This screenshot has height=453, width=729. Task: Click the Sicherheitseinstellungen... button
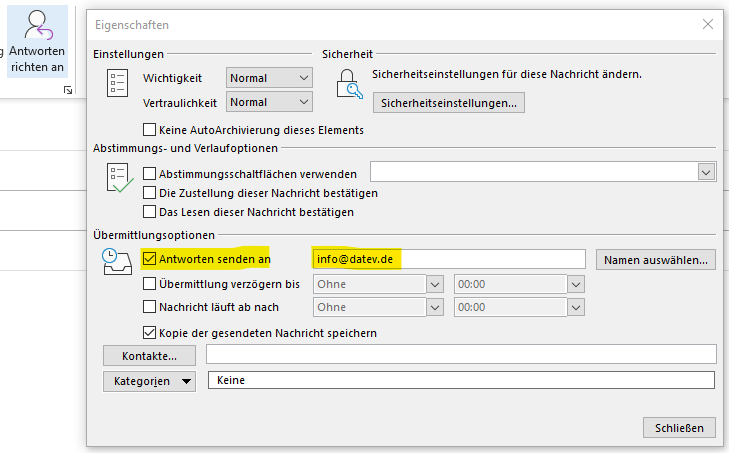click(x=449, y=103)
